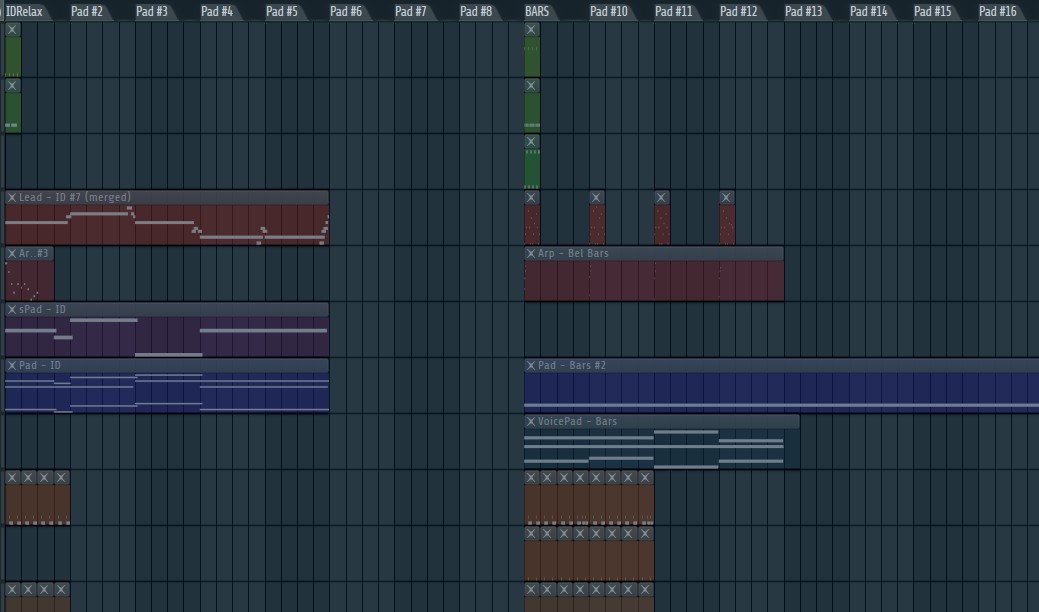
Task: Click the X menu icon on Ar..#3 clip
Action: pyautogui.click(x=12, y=254)
